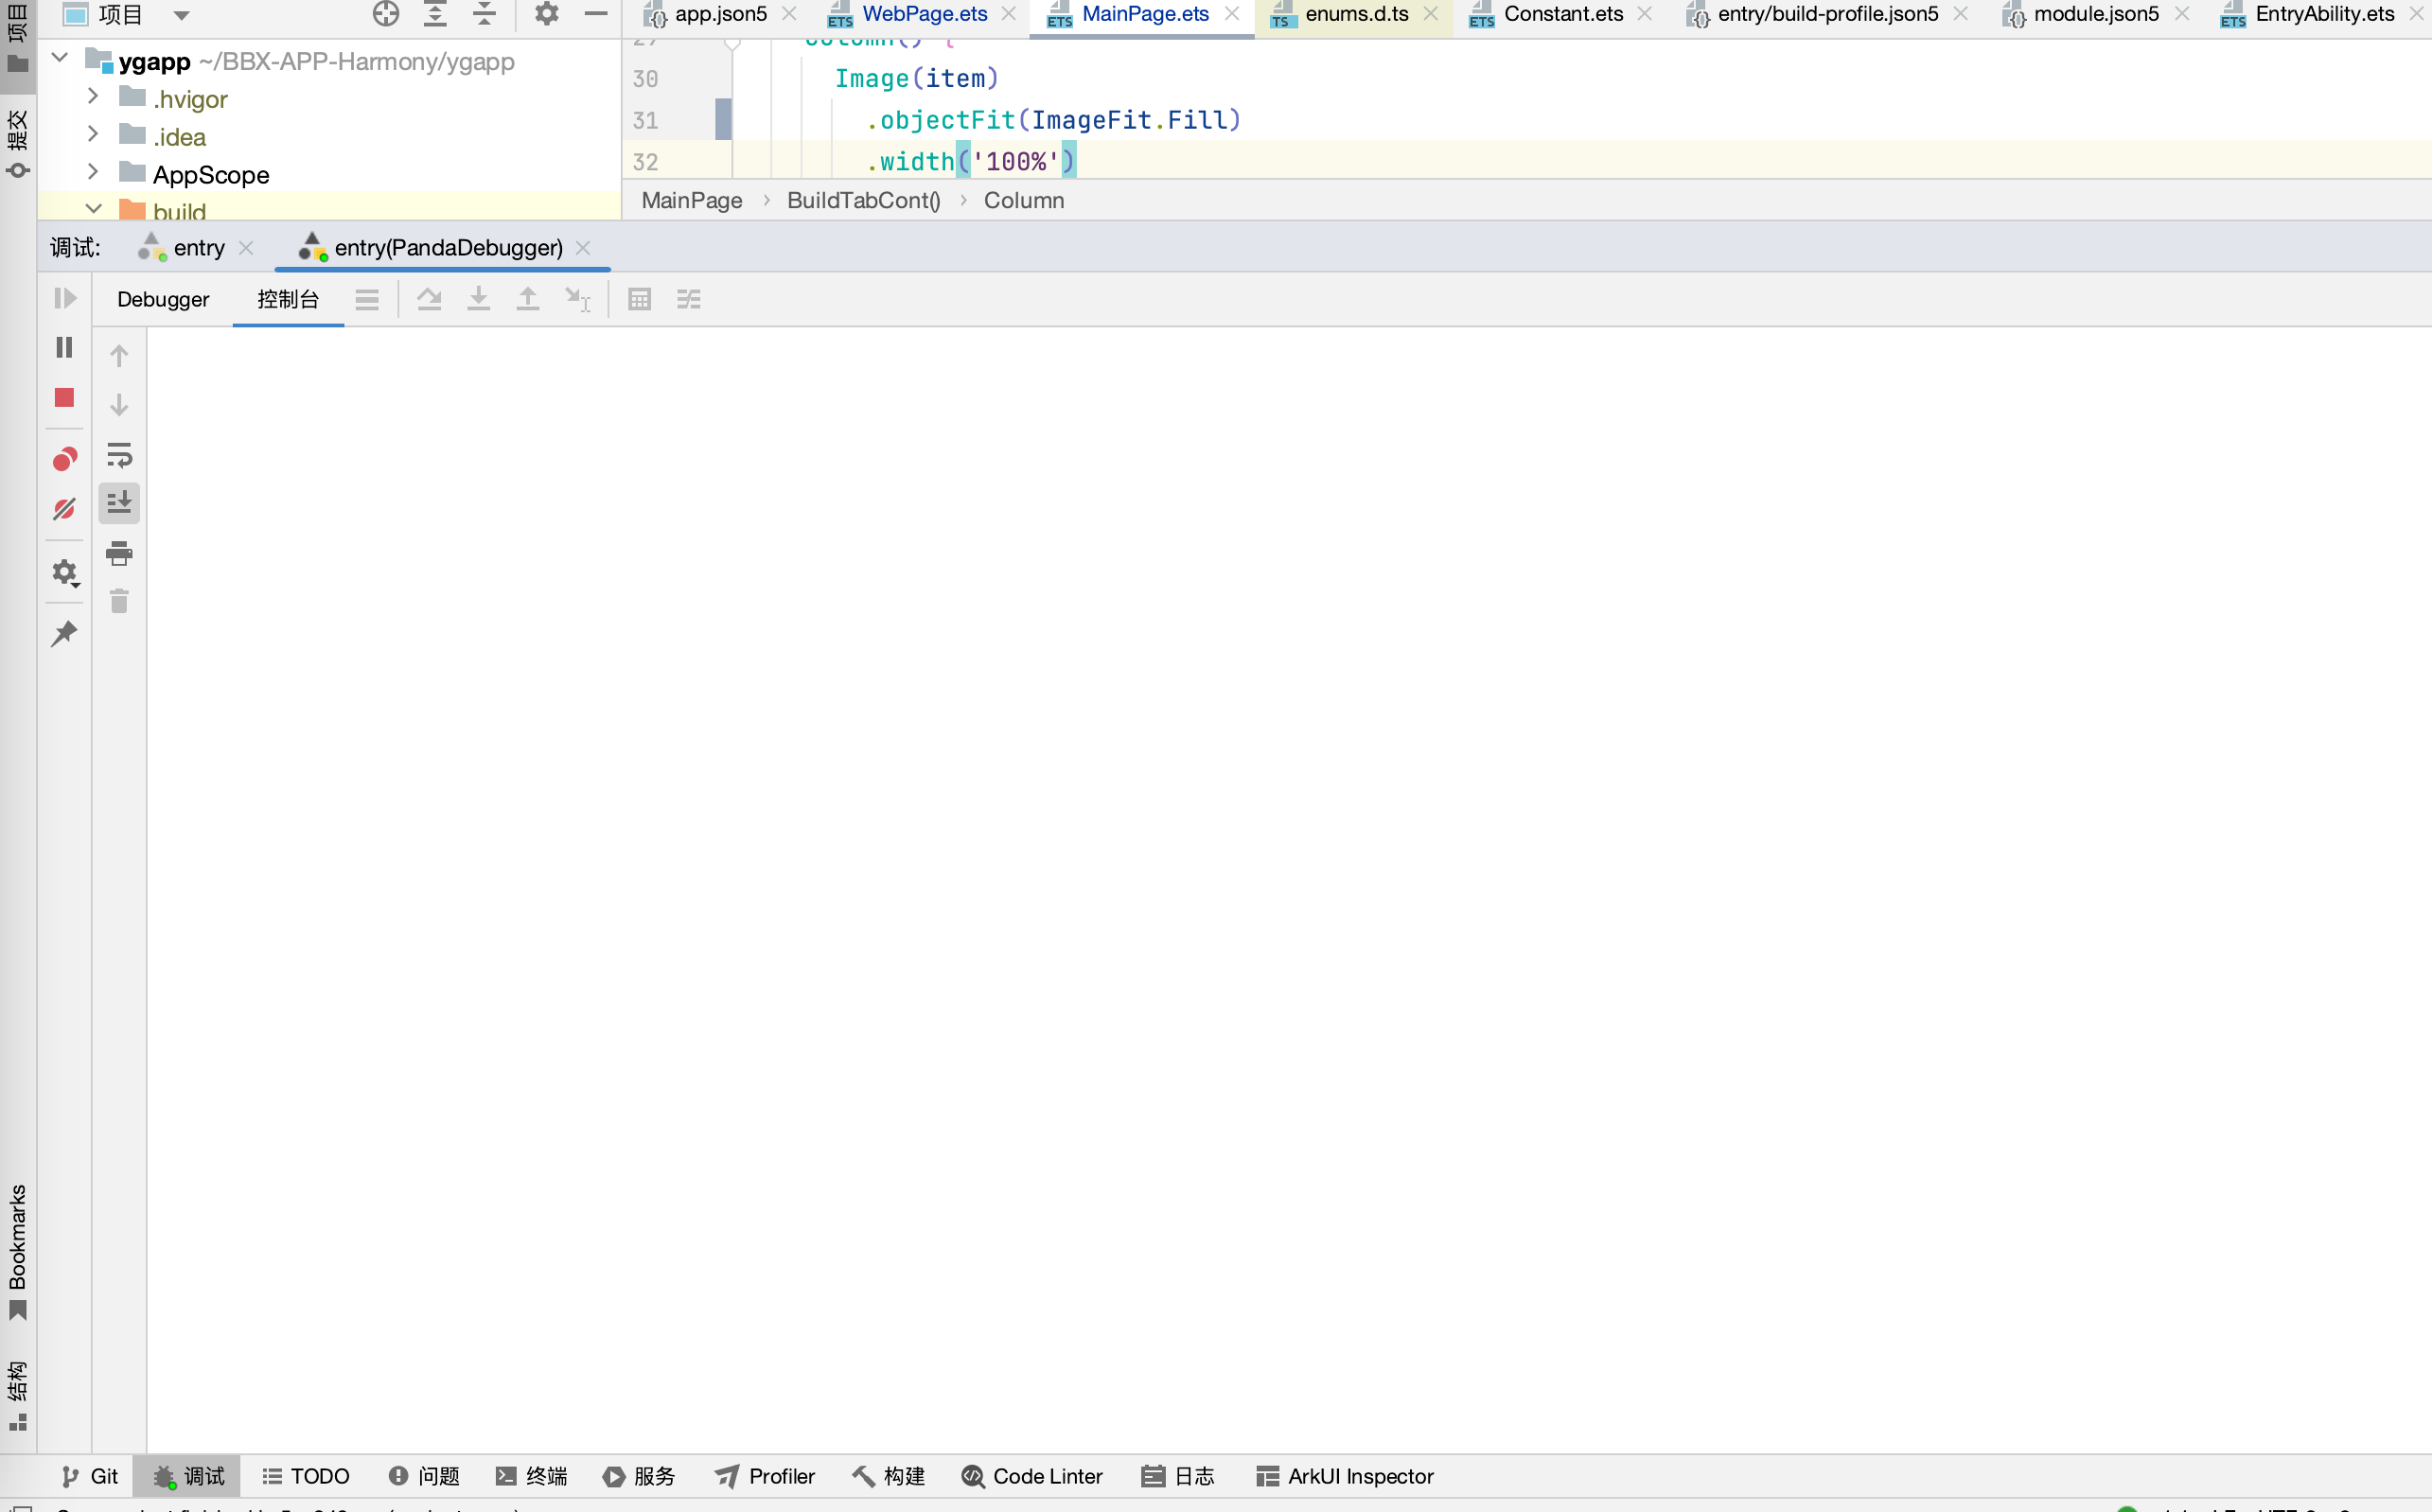
Task: Collapse the ygapp root folder
Action: [60, 58]
